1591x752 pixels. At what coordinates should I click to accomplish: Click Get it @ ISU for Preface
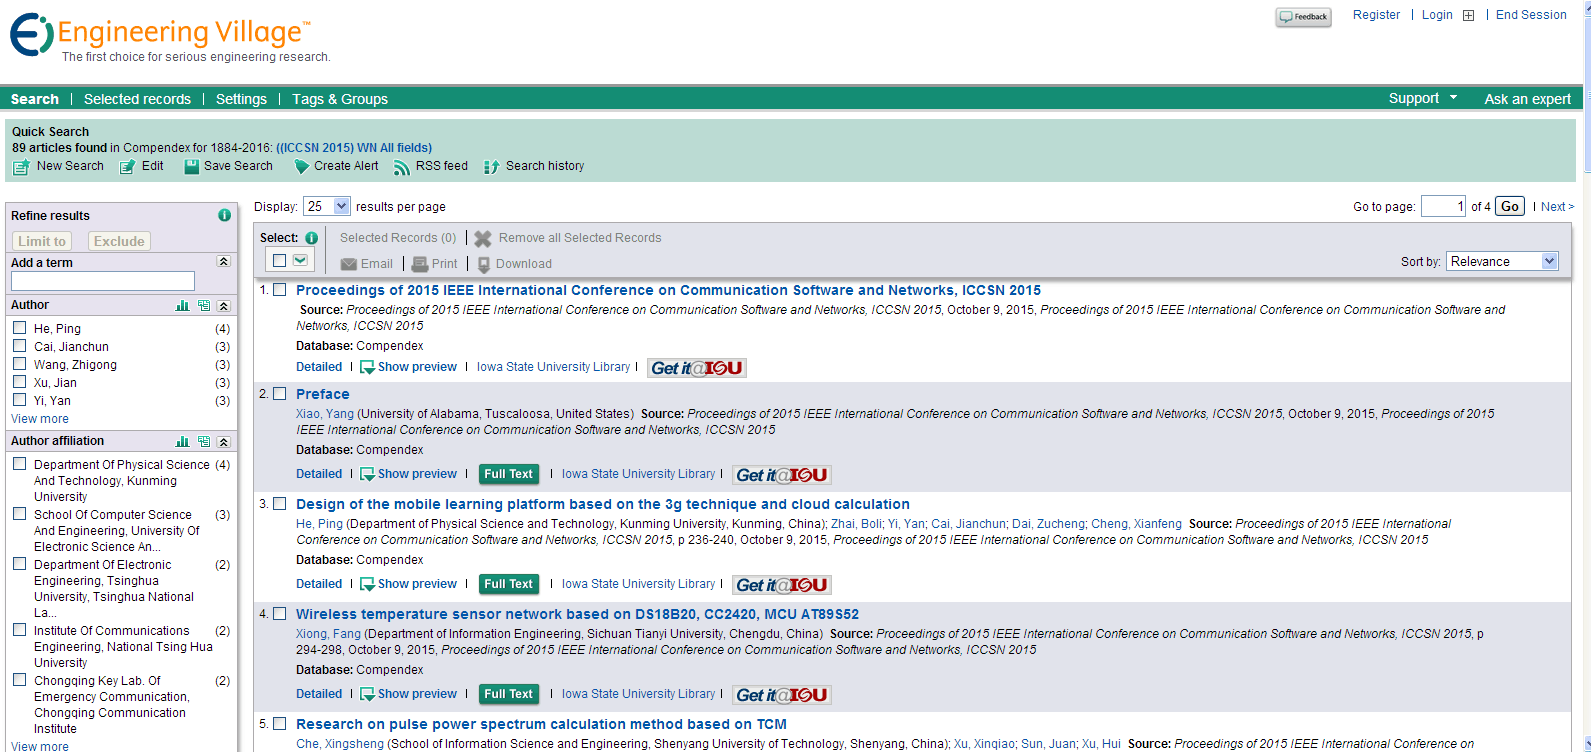click(x=782, y=475)
